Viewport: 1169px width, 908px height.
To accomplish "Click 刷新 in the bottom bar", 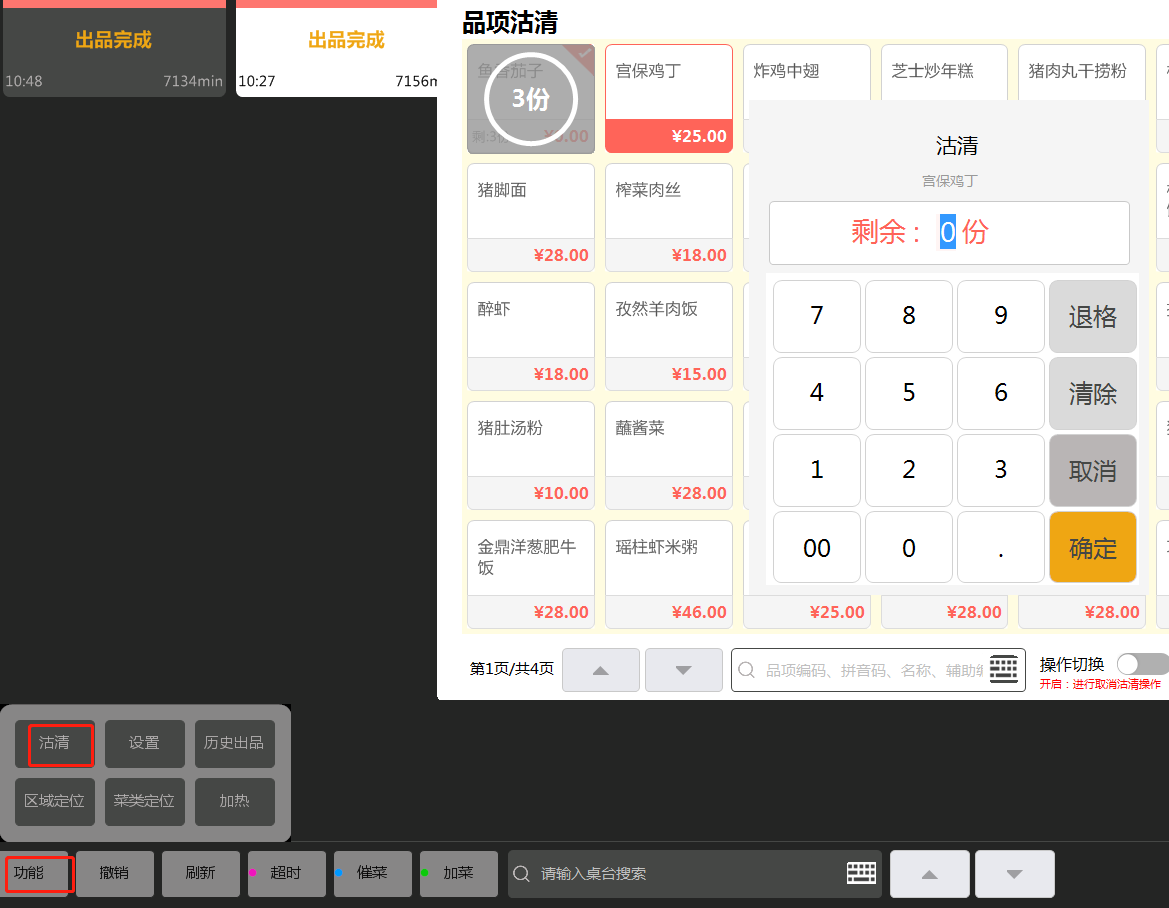I will point(201,874).
